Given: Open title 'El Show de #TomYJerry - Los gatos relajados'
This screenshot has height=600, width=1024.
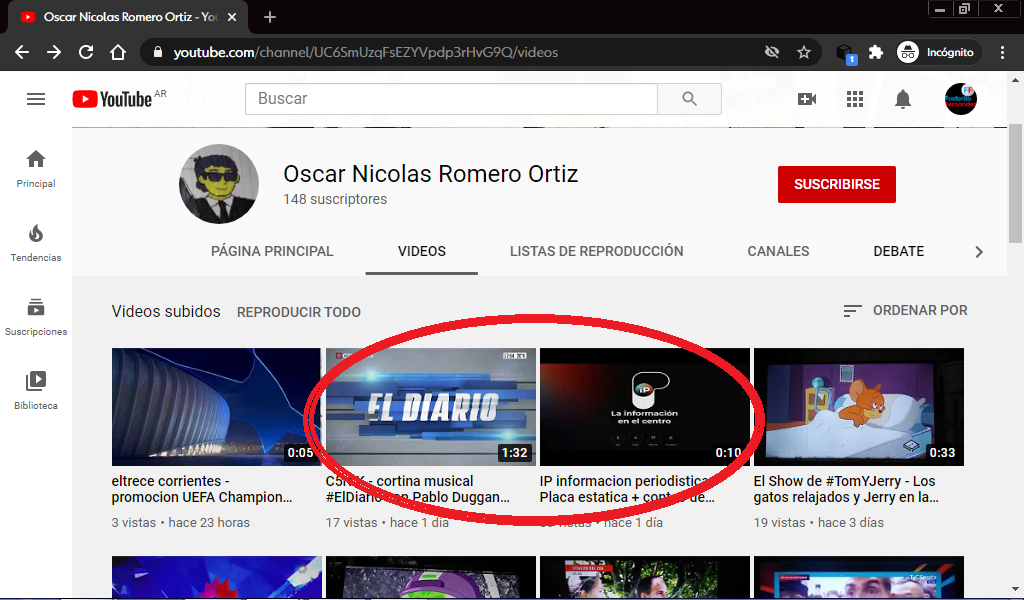Looking at the screenshot, I should [846, 489].
